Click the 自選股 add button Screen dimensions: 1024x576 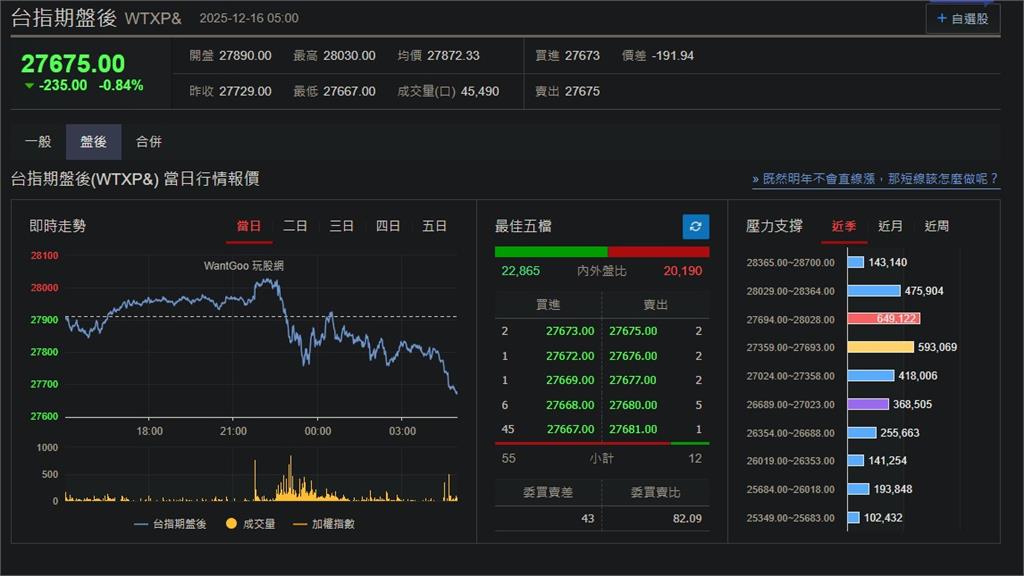(x=962, y=17)
